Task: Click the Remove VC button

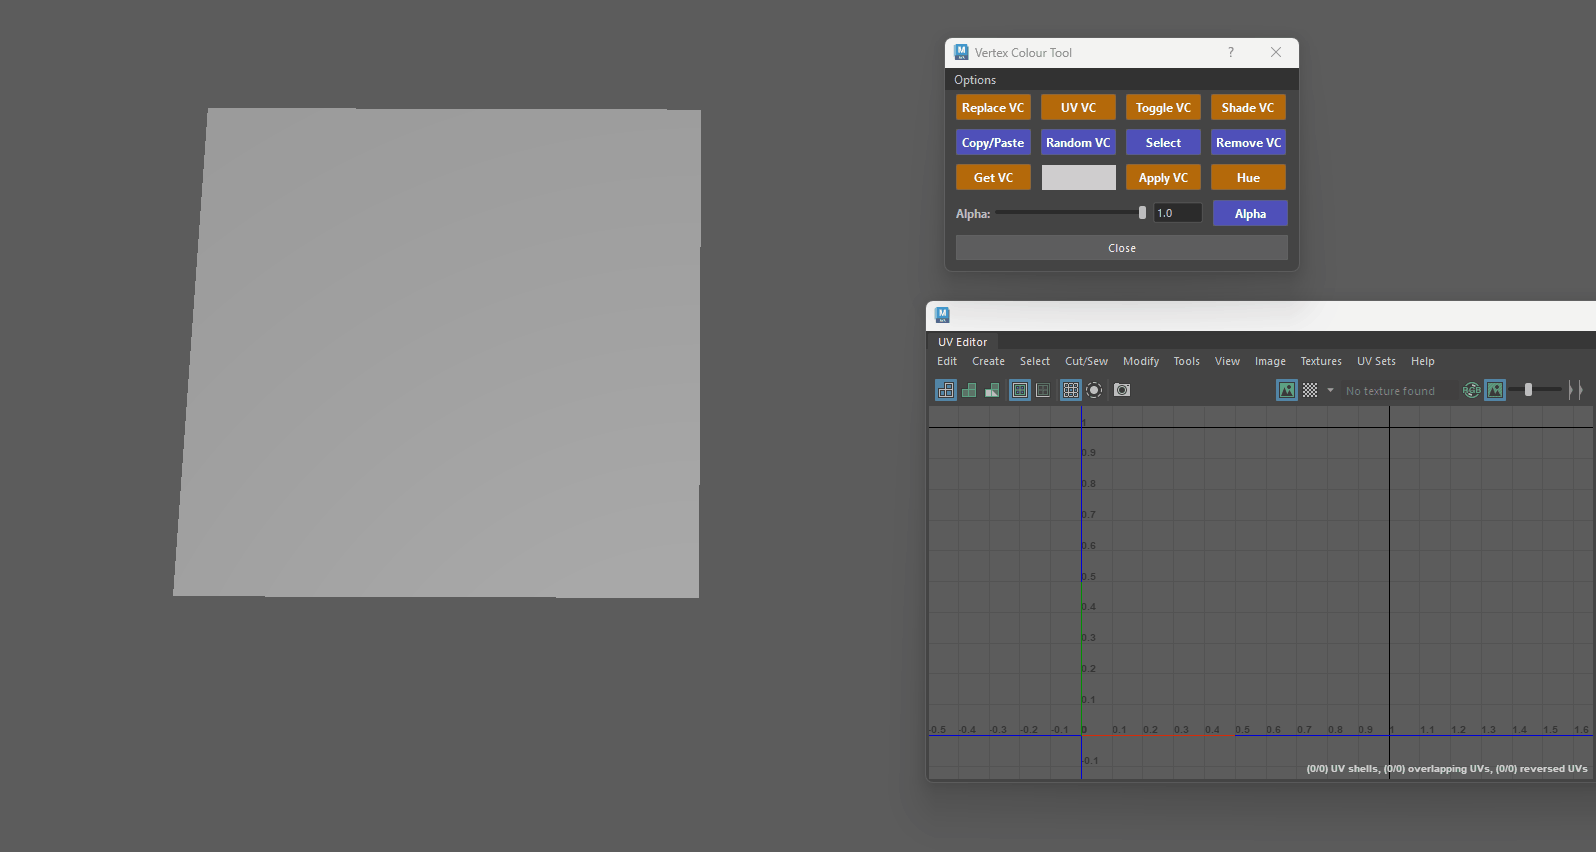Action: [x=1248, y=143]
